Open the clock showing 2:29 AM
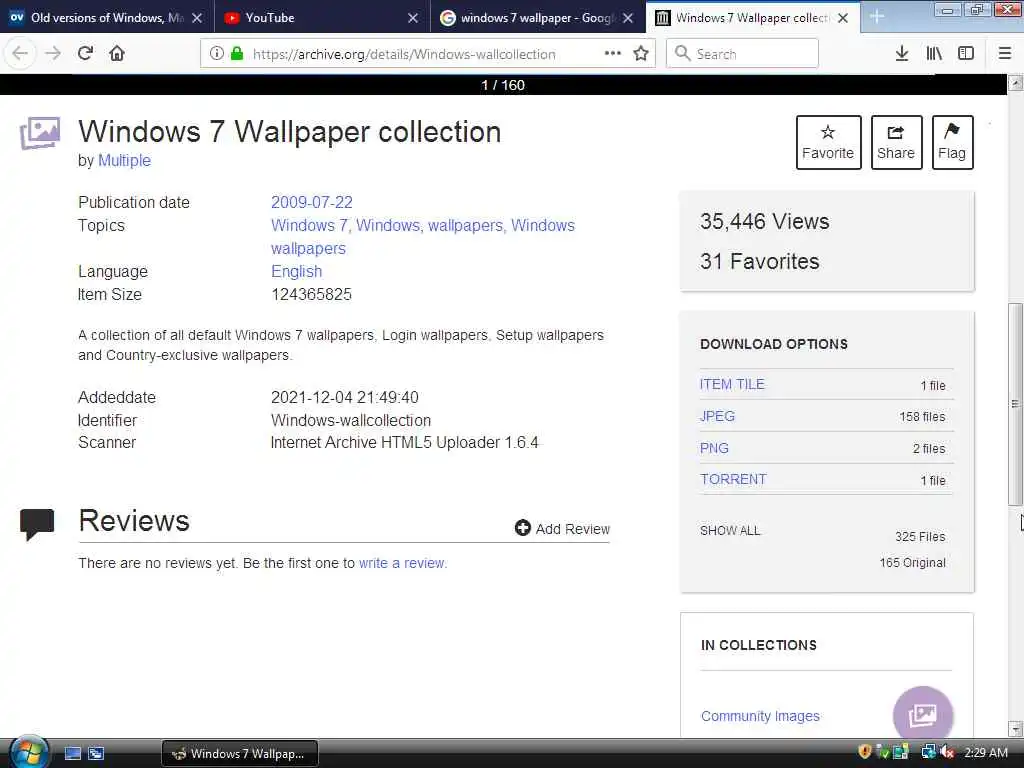 pyautogui.click(x=986, y=753)
